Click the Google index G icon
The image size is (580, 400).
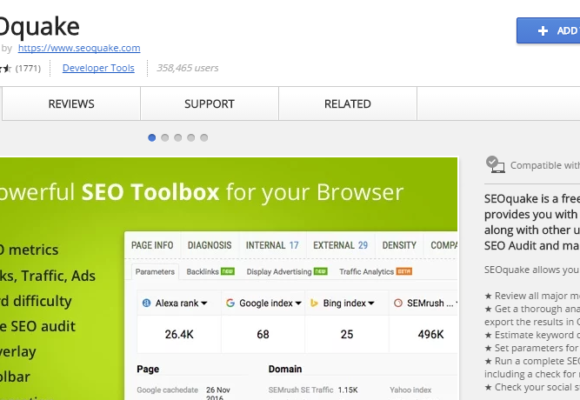(x=230, y=303)
